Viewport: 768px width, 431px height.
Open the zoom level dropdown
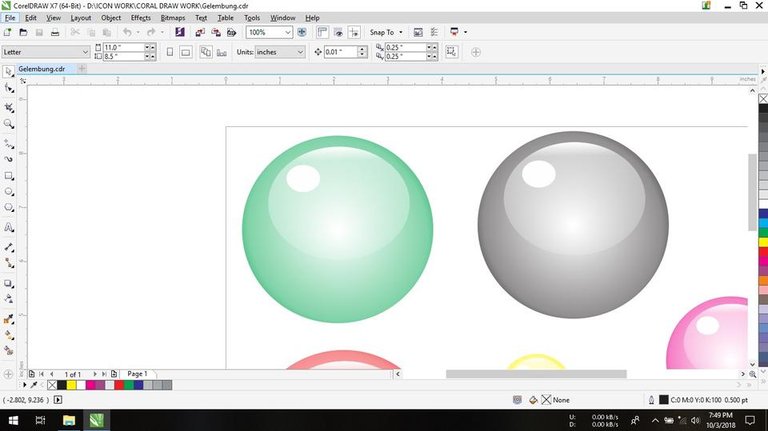click(x=289, y=32)
